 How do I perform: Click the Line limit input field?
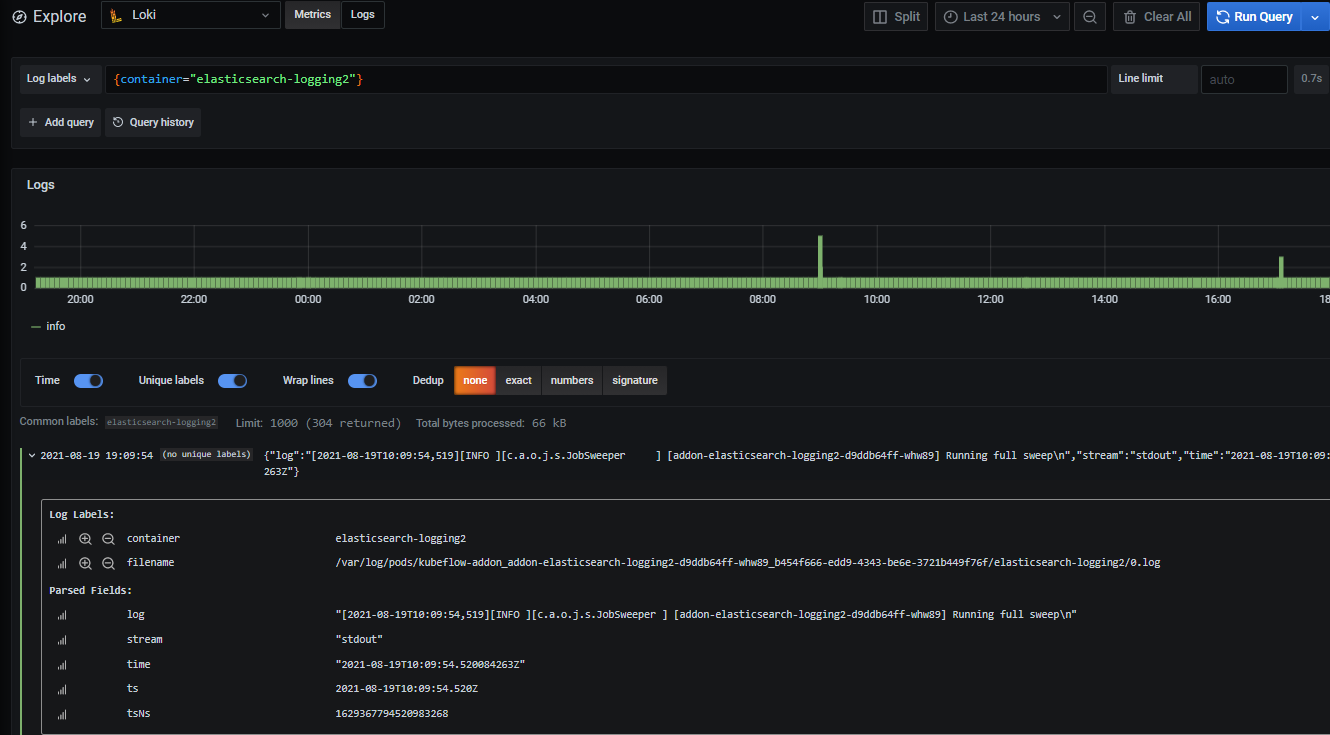click(x=1243, y=79)
